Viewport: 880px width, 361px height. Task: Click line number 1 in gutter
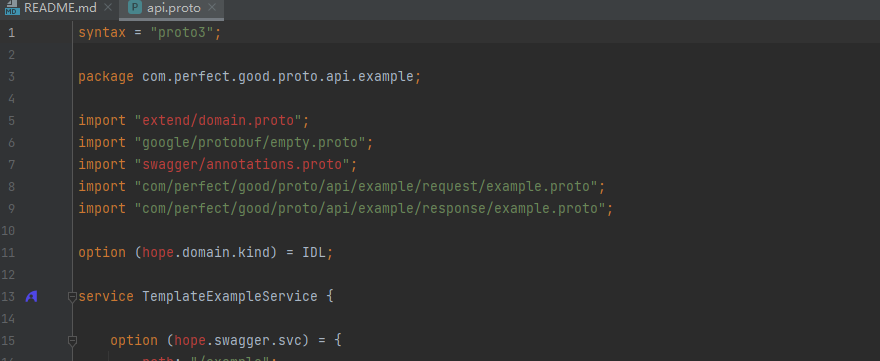click(x=11, y=33)
